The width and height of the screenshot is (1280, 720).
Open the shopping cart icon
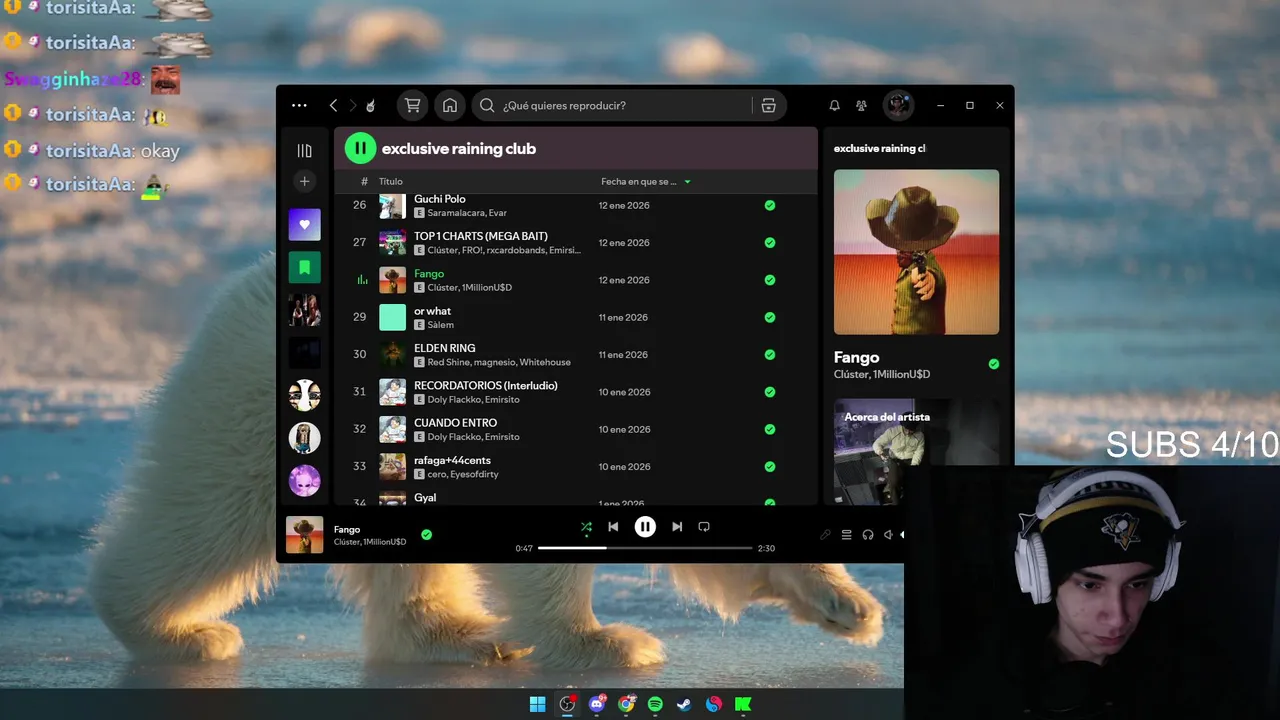(x=412, y=105)
